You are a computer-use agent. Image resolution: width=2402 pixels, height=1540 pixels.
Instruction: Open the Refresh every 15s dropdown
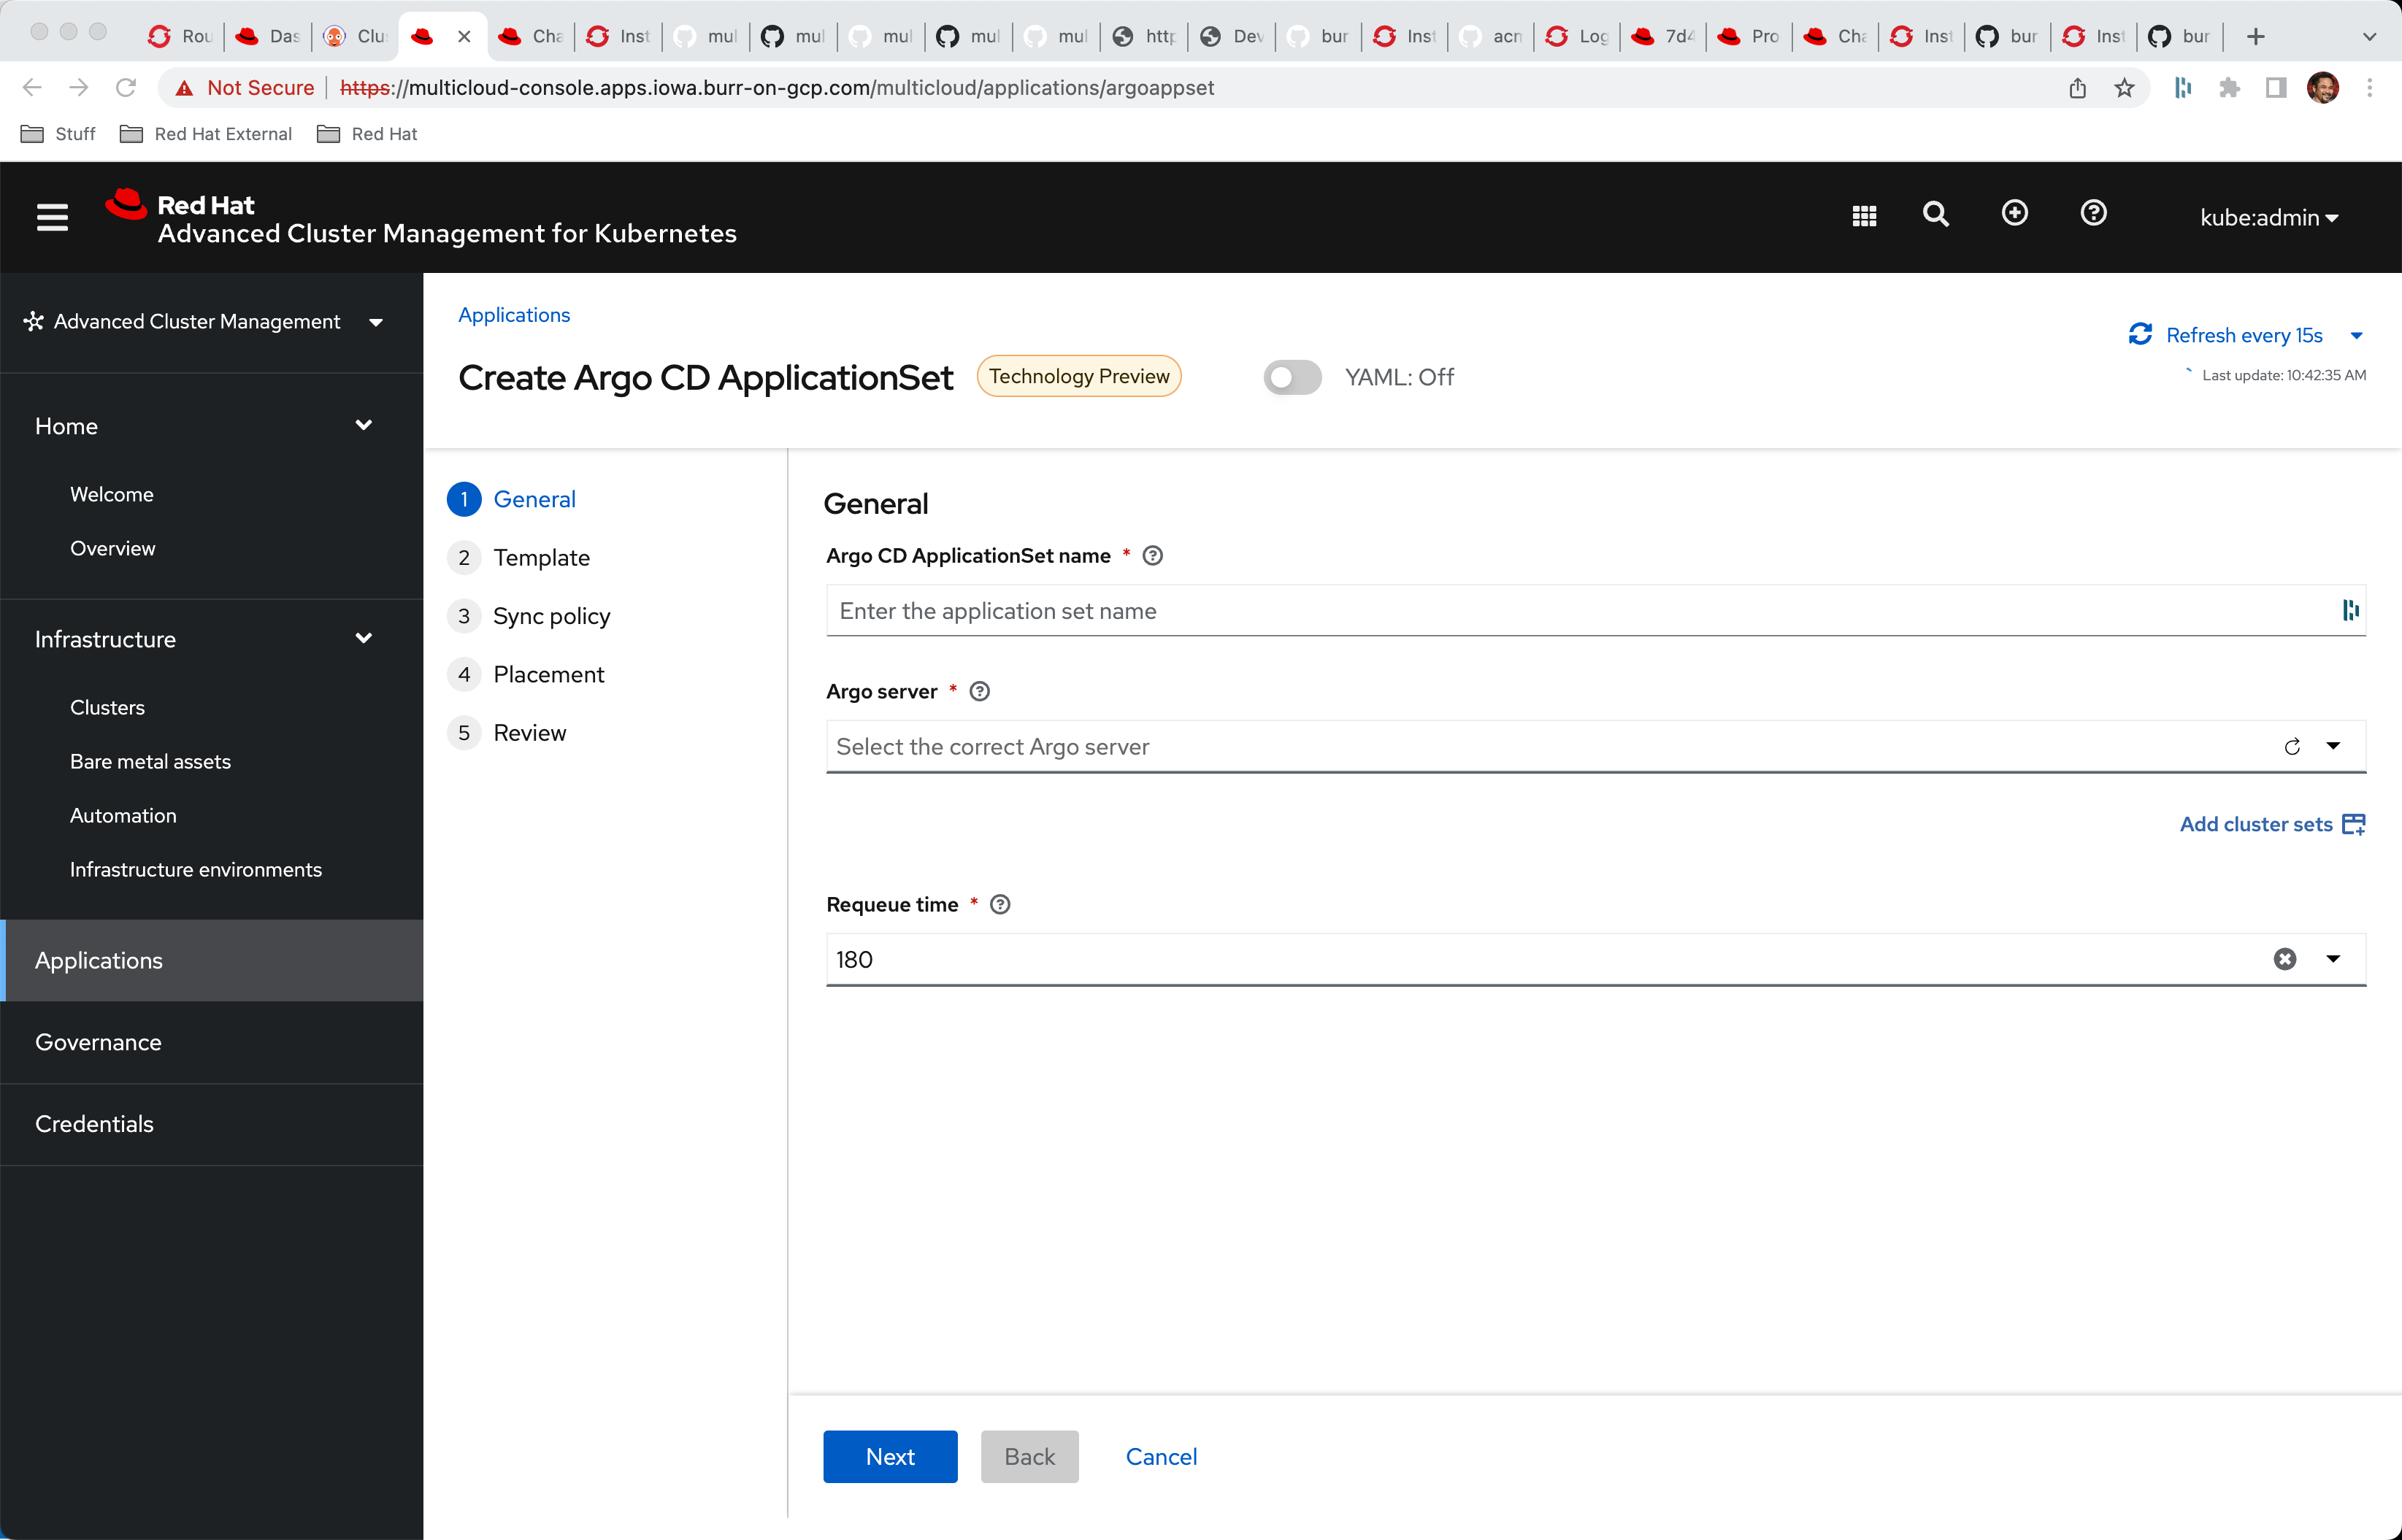[2356, 336]
